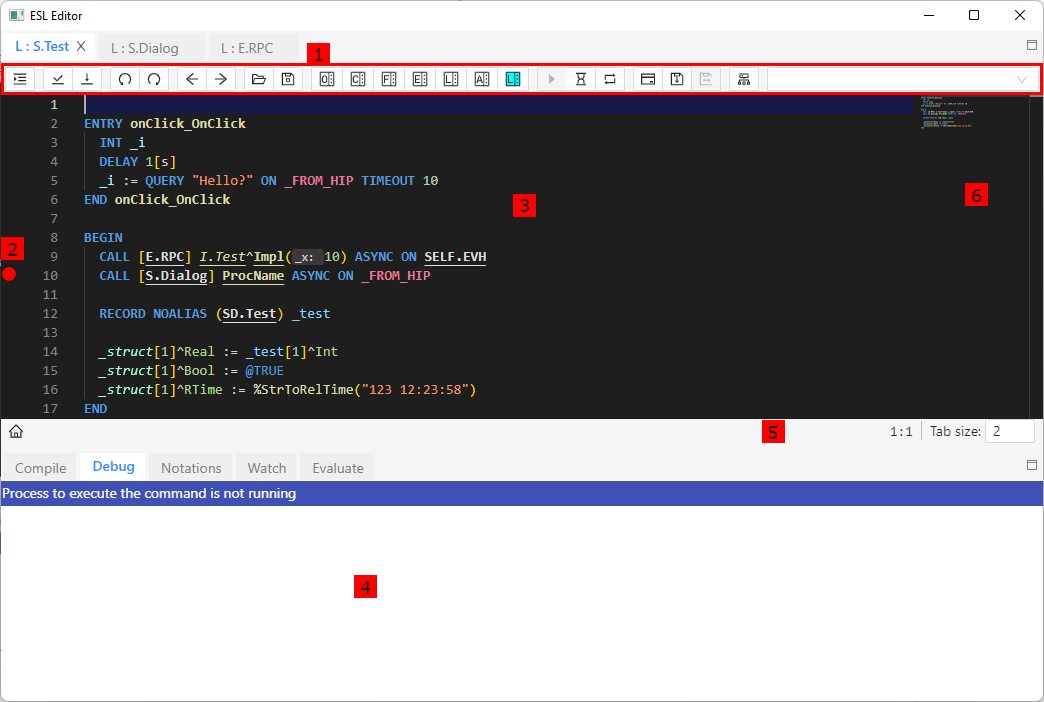Switch to the L : S.Dialog tab

tap(145, 47)
